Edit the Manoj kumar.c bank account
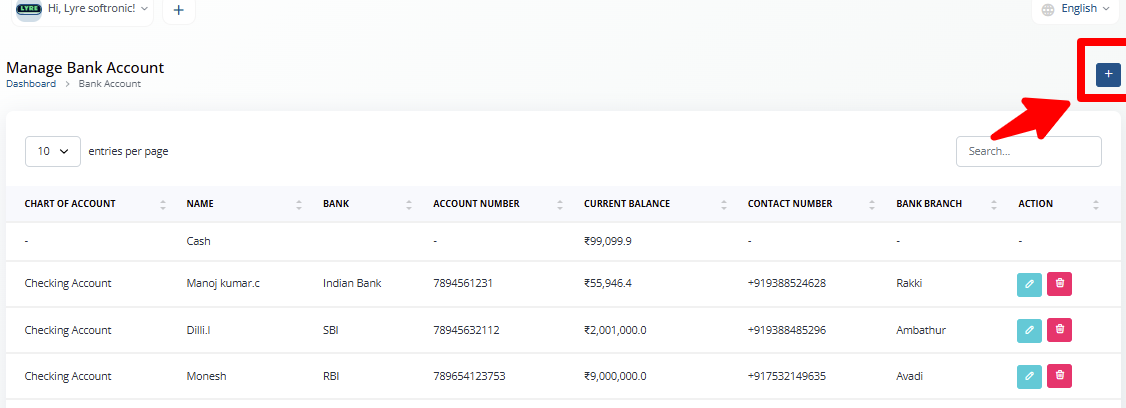The width and height of the screenshot is (1126, 408). coord(1029,283)
